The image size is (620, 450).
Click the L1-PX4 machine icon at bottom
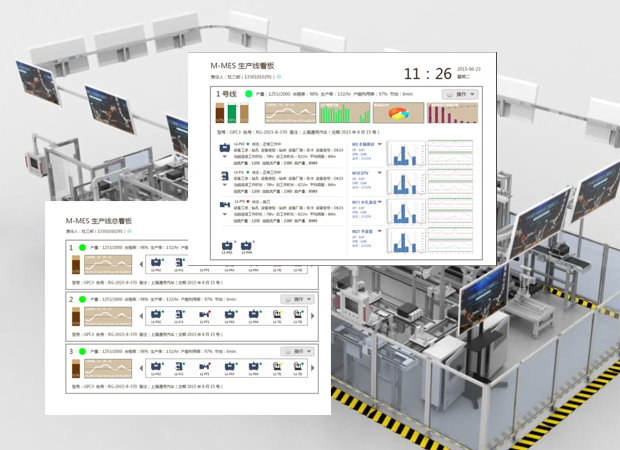coord(246,242)
